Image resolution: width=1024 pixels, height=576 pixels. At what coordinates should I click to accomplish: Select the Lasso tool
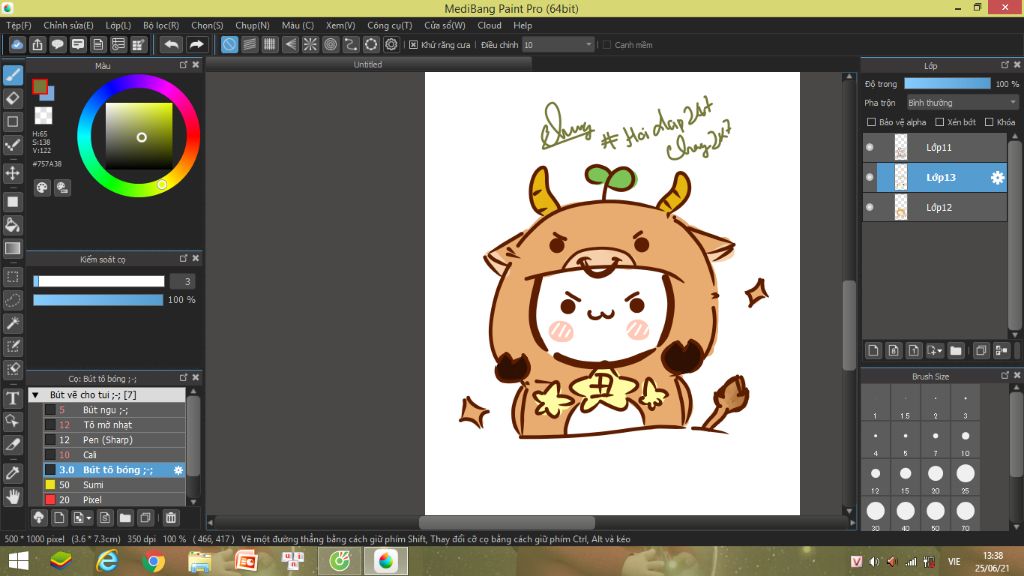pyautogui.click(x=12, y=300)
